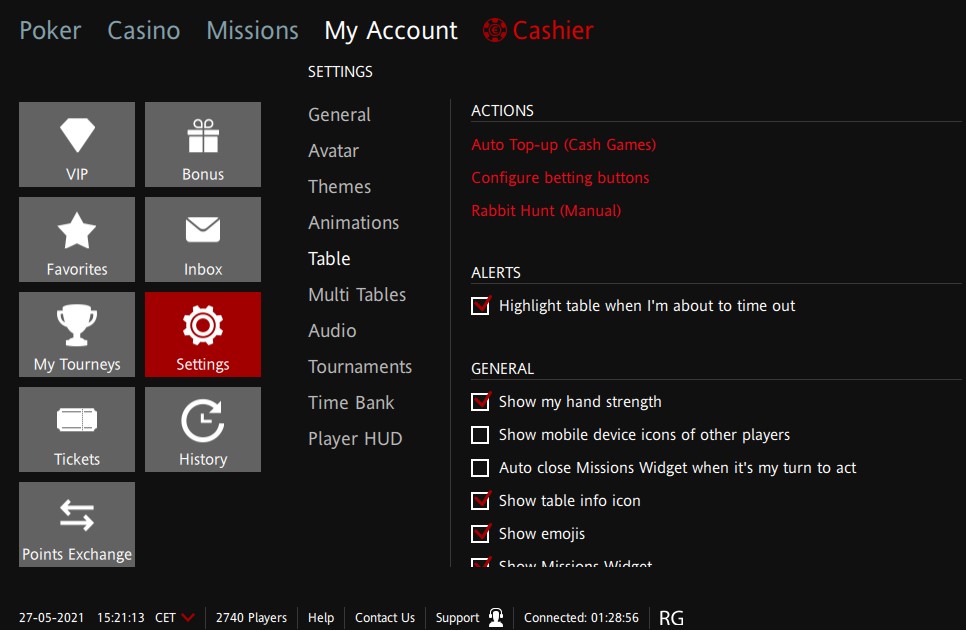Click the 27-05-2021 date text

coord(51,618)
